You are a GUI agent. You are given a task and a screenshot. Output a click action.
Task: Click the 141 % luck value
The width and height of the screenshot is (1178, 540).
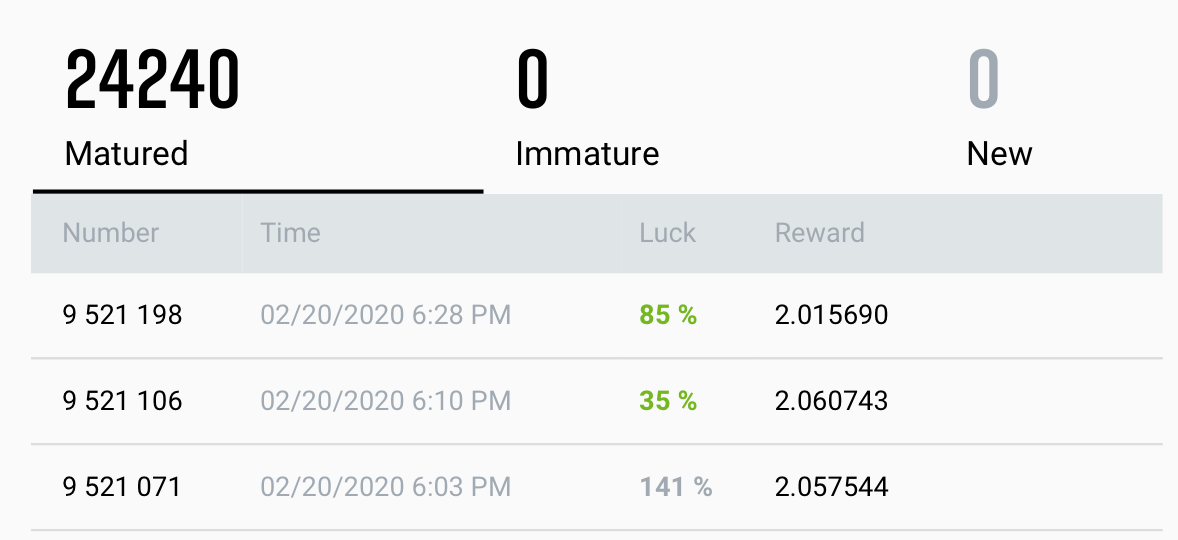pos(676,488)
